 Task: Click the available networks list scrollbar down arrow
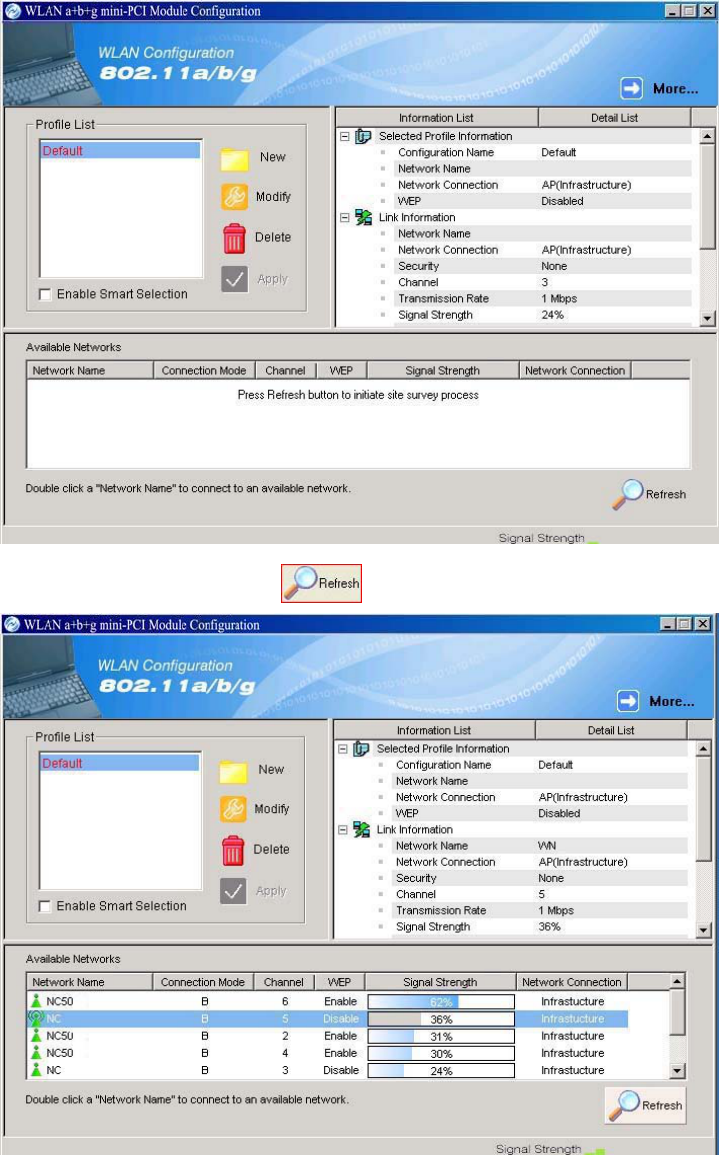(678, 1071)
